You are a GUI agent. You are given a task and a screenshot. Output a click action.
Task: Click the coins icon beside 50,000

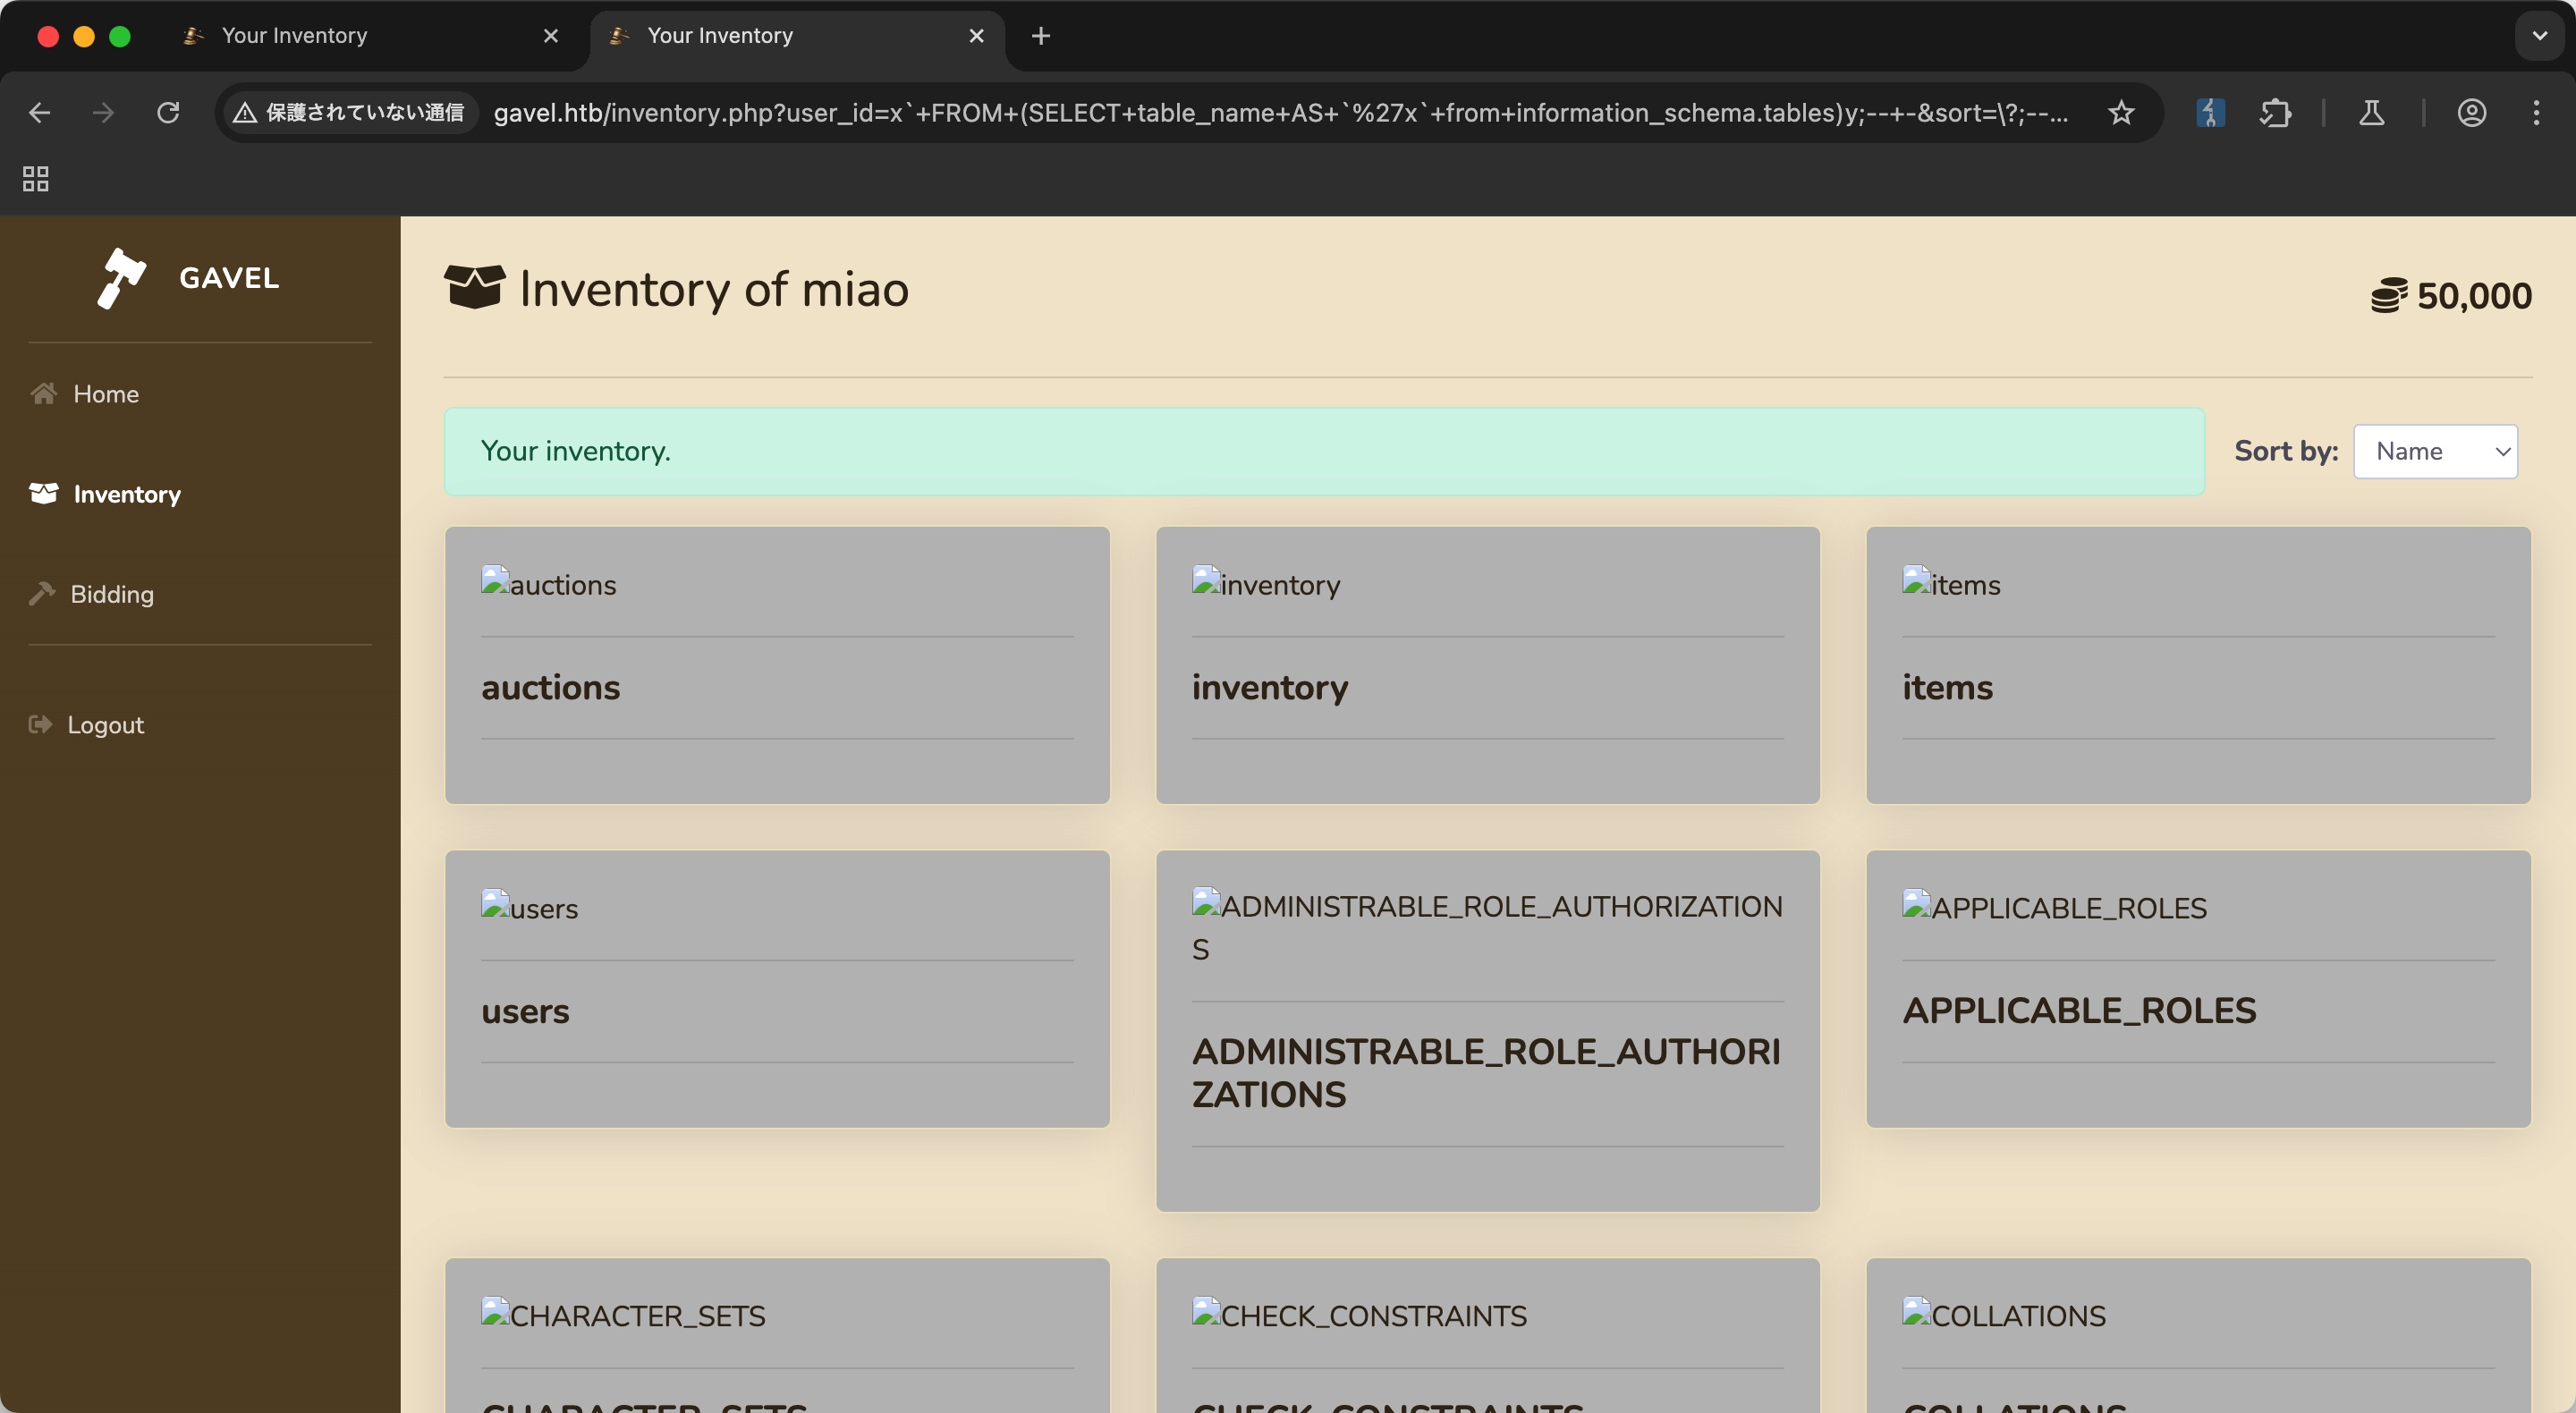pos(2388,297)
